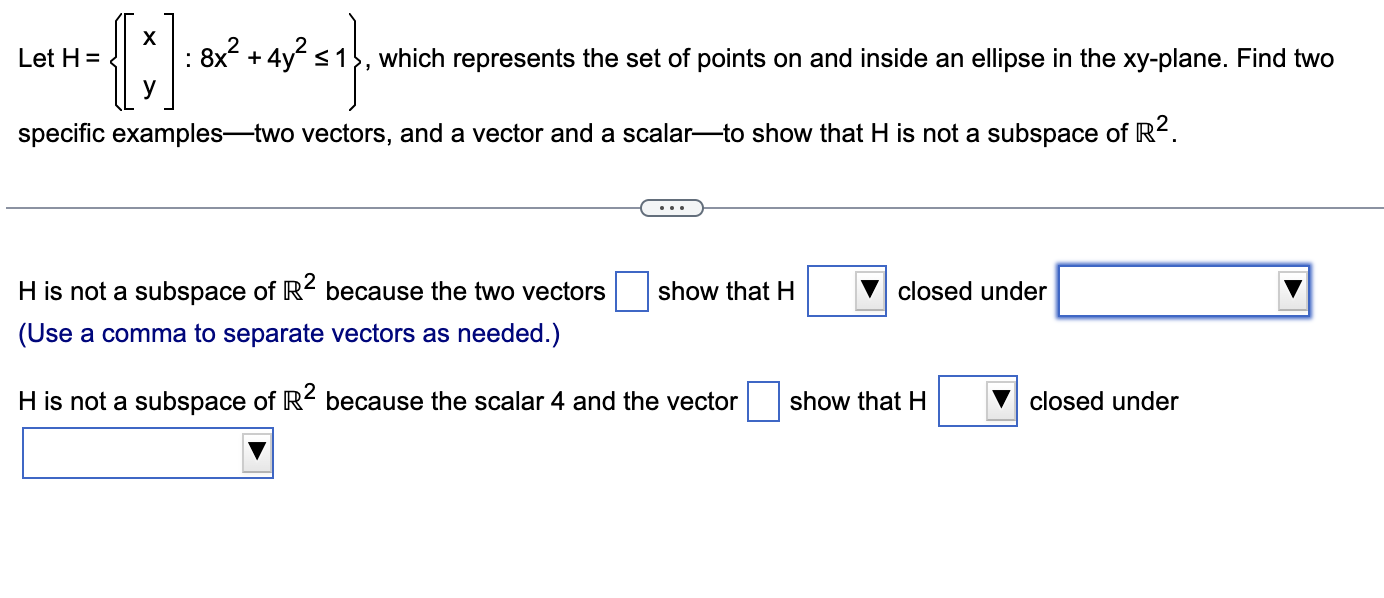The image size is (1384, 598).
Task: Click the black triangle arrow on first 'show that H' selector
Action: point(868,290)
